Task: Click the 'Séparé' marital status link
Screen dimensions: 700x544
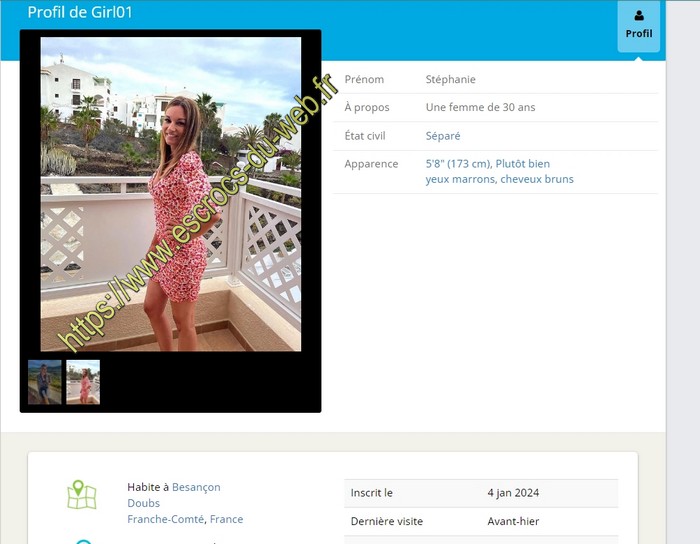Action: point(443,136)
